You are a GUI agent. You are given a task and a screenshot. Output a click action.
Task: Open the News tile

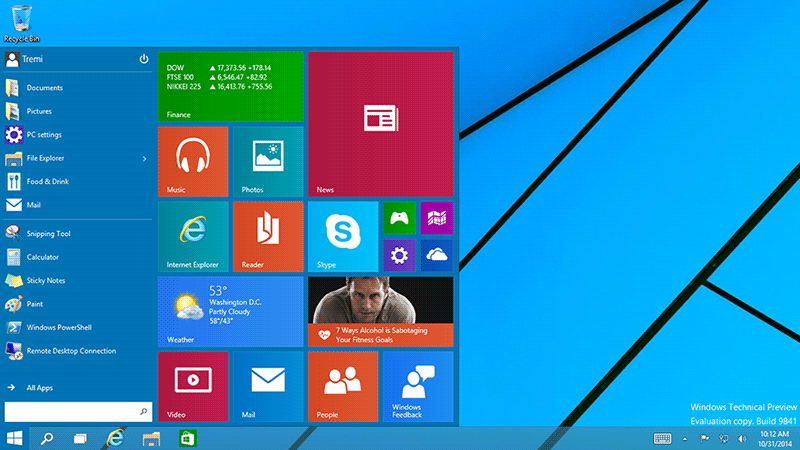pos(381,124)
